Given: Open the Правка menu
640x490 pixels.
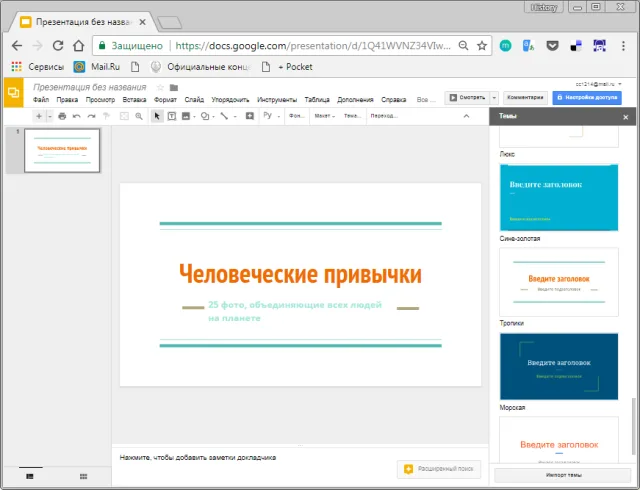Looking at the screenshot, I should tap(67, 100).
